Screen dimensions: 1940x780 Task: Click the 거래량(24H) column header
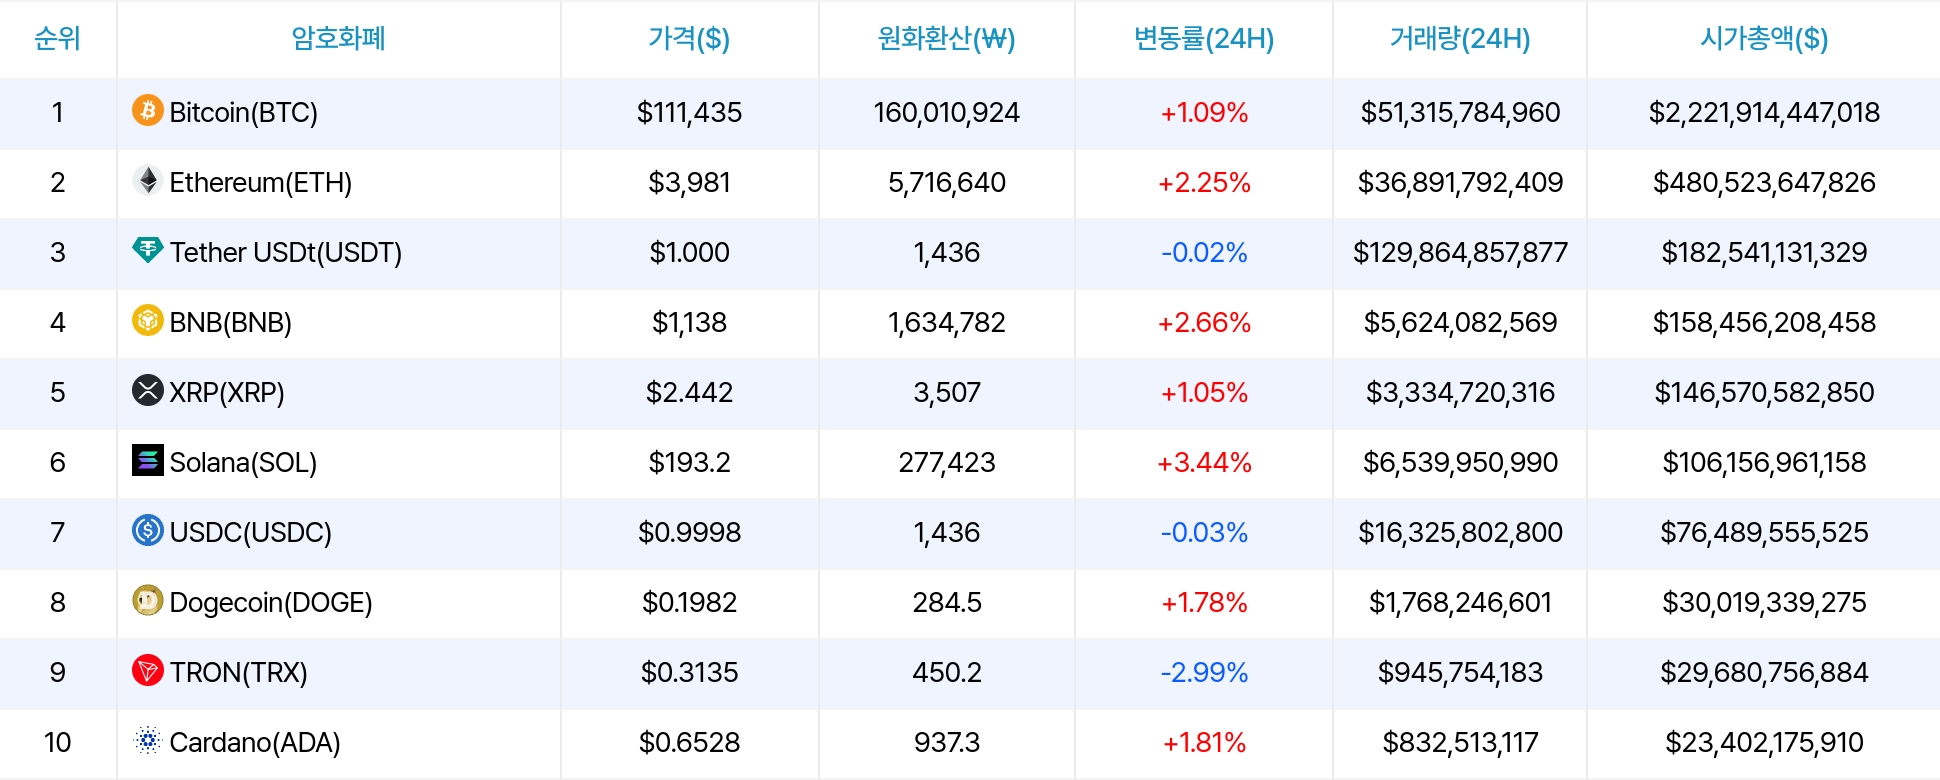point(1460,39)
